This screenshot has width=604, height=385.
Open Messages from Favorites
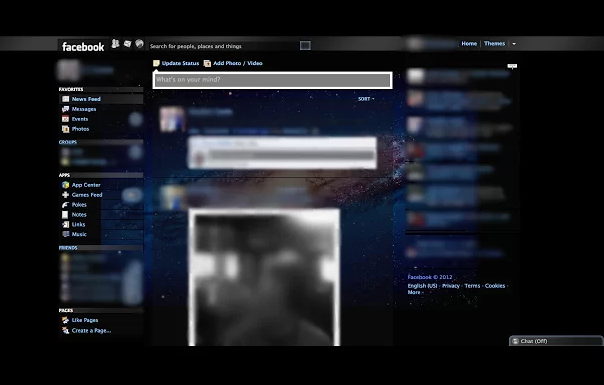point(84,109)
